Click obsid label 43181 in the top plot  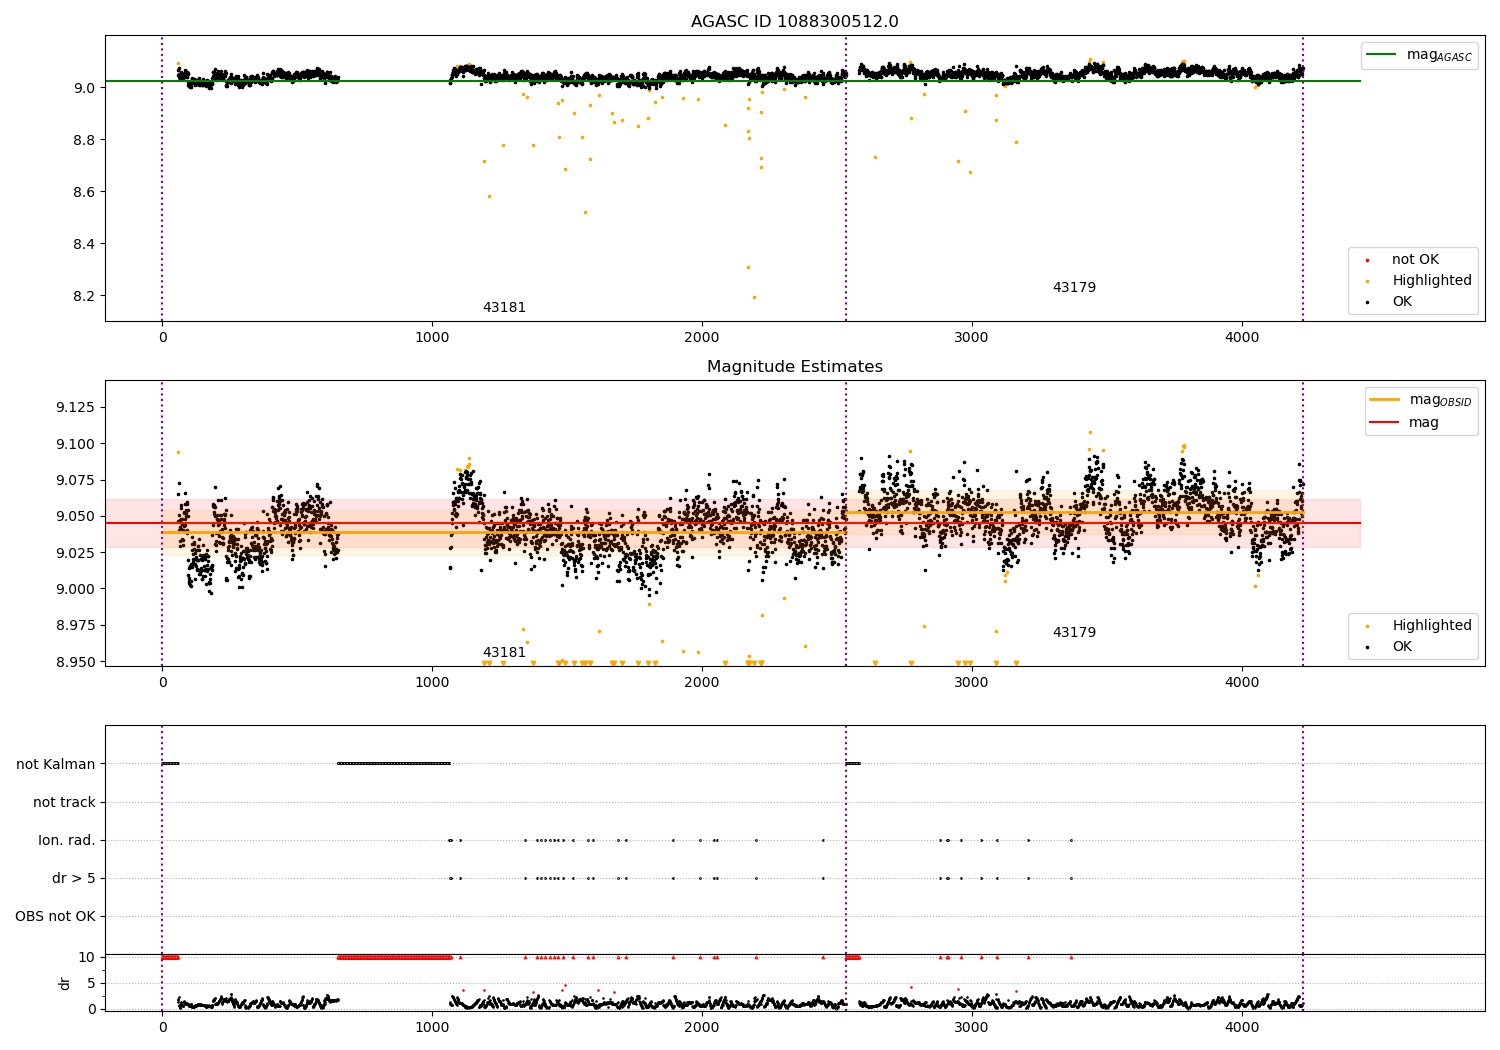click(504, 308)
